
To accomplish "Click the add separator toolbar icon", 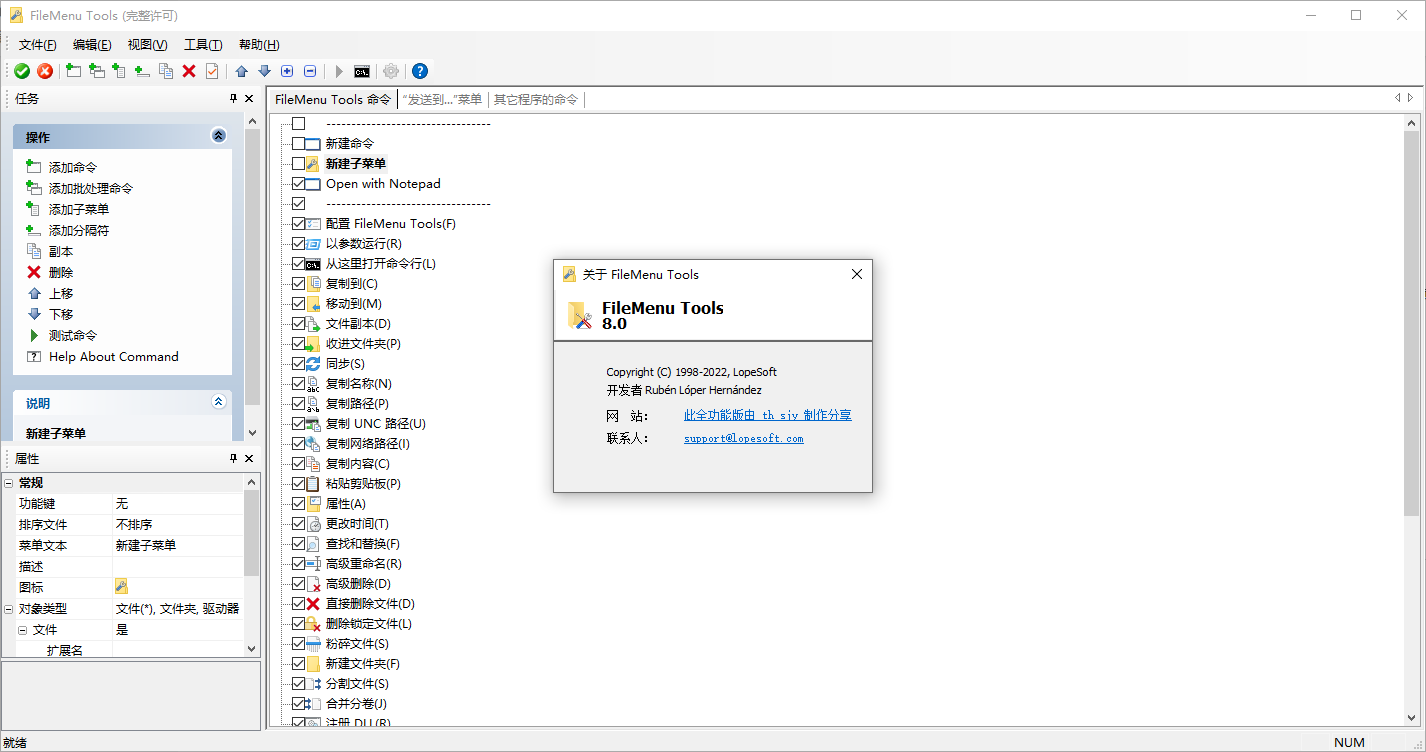I will coord(143,71).
